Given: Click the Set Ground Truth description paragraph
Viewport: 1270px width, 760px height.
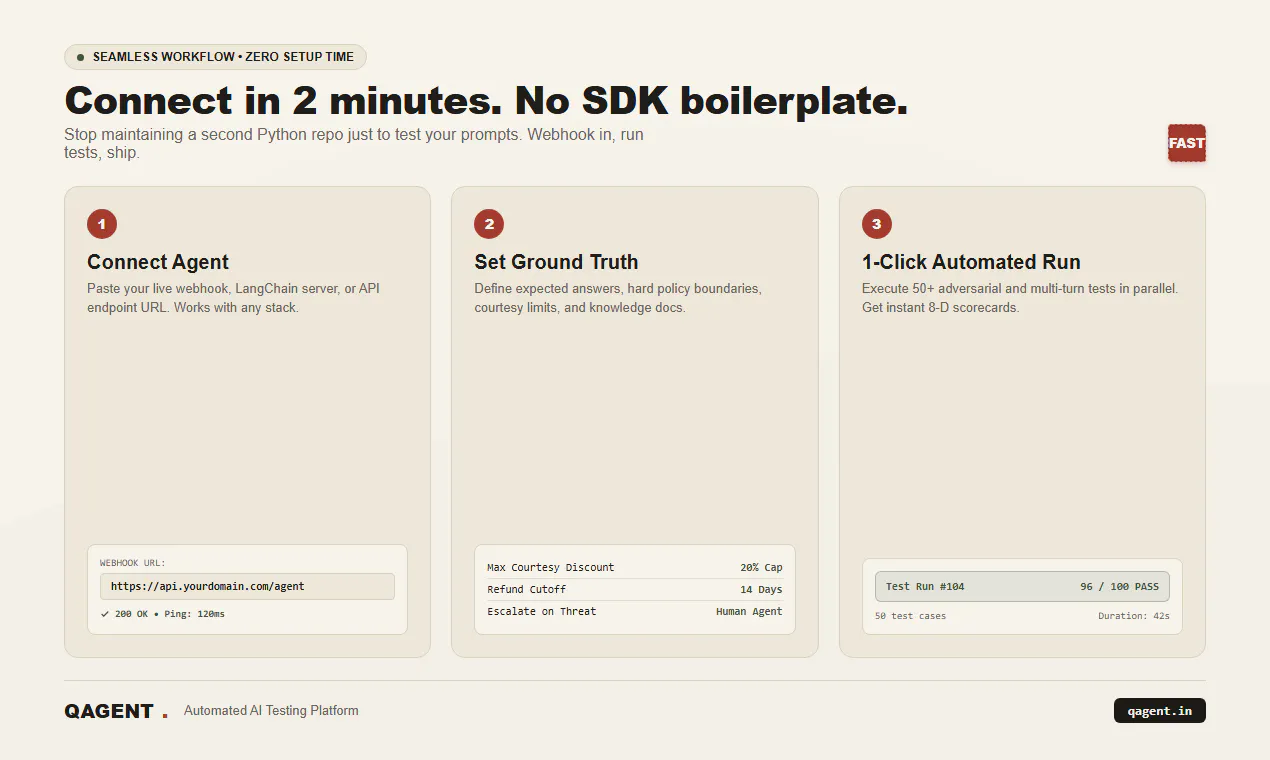Looking at the screenshot, I should tap(618, 298).
